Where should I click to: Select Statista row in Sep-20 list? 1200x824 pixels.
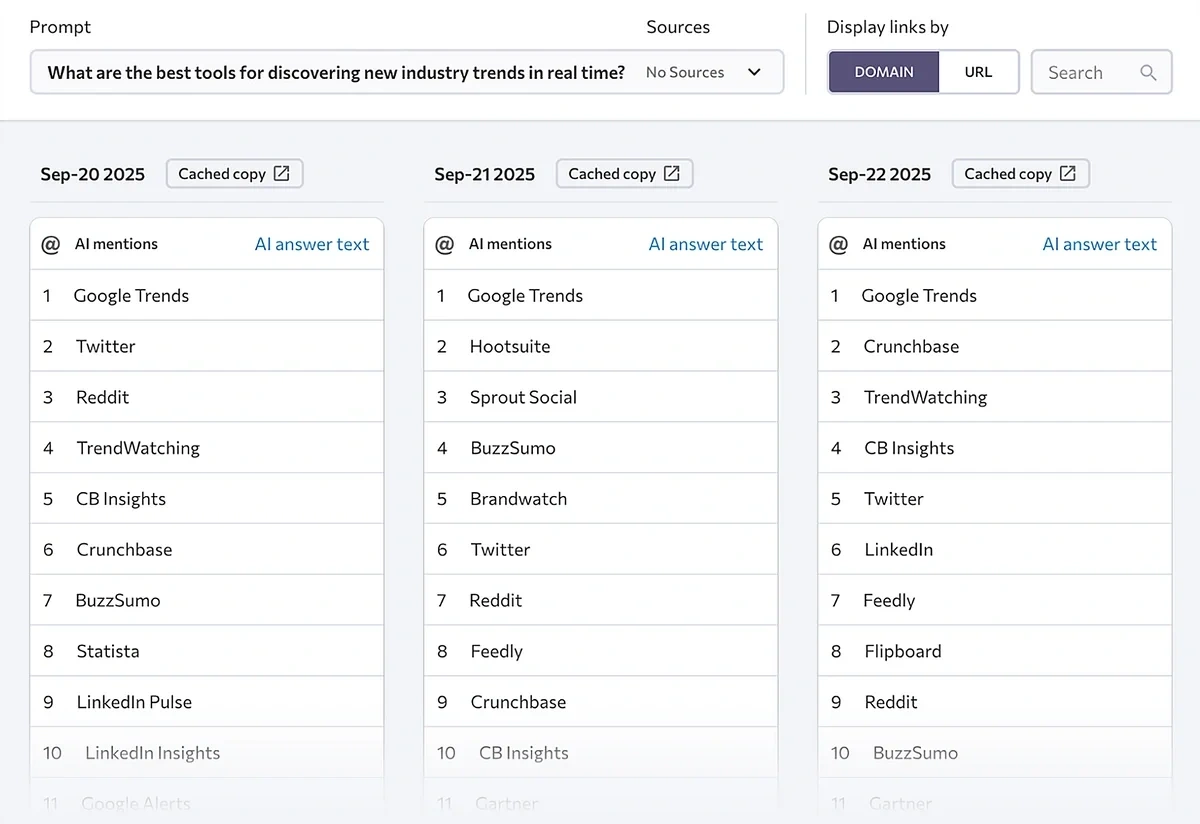tap(108, 651)
